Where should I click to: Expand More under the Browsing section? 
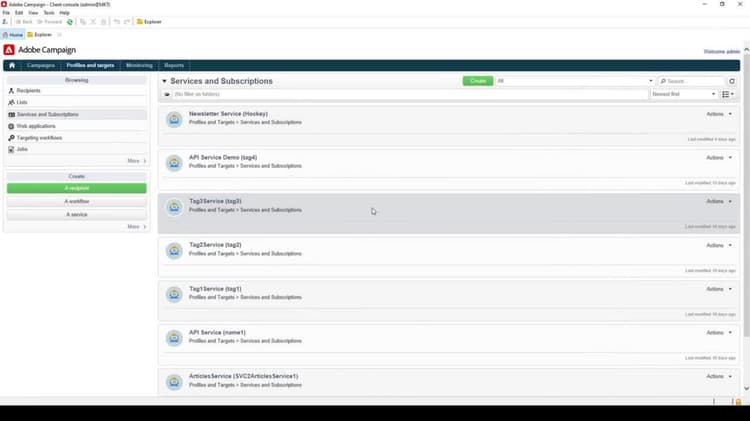pyautogui.click(x=137, y=161)
